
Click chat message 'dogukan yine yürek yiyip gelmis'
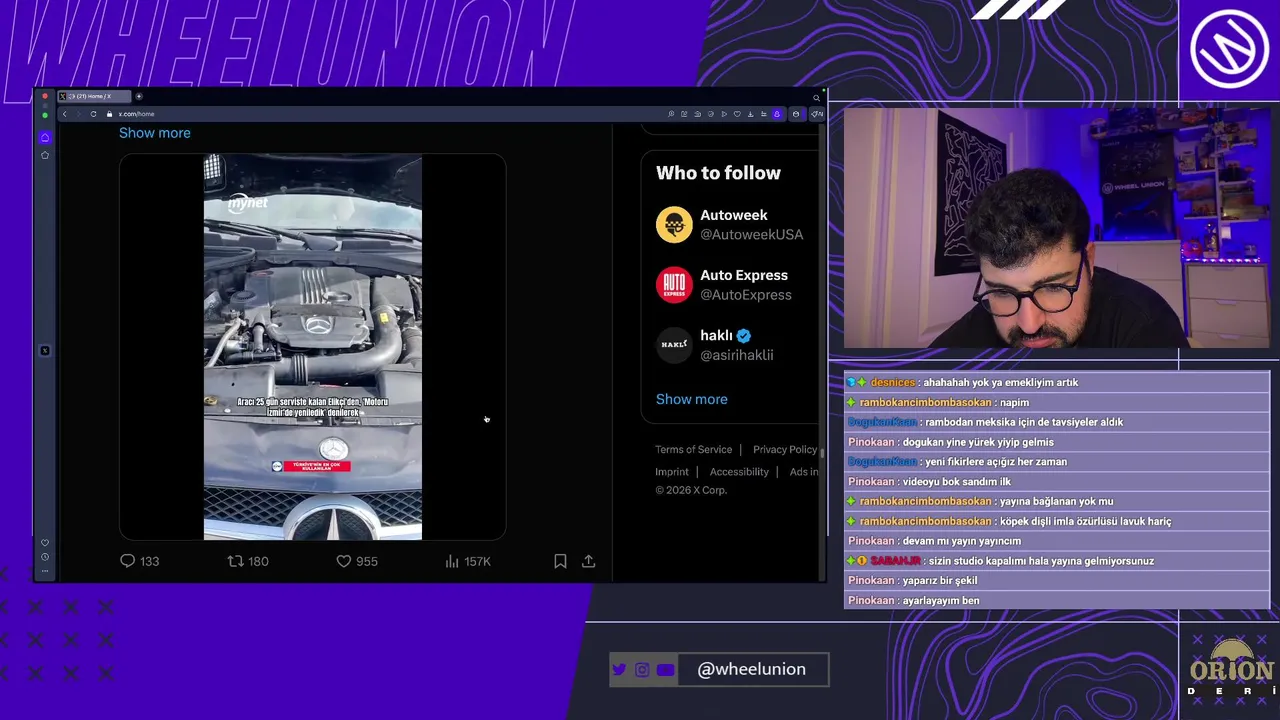(x=978, y=442)
